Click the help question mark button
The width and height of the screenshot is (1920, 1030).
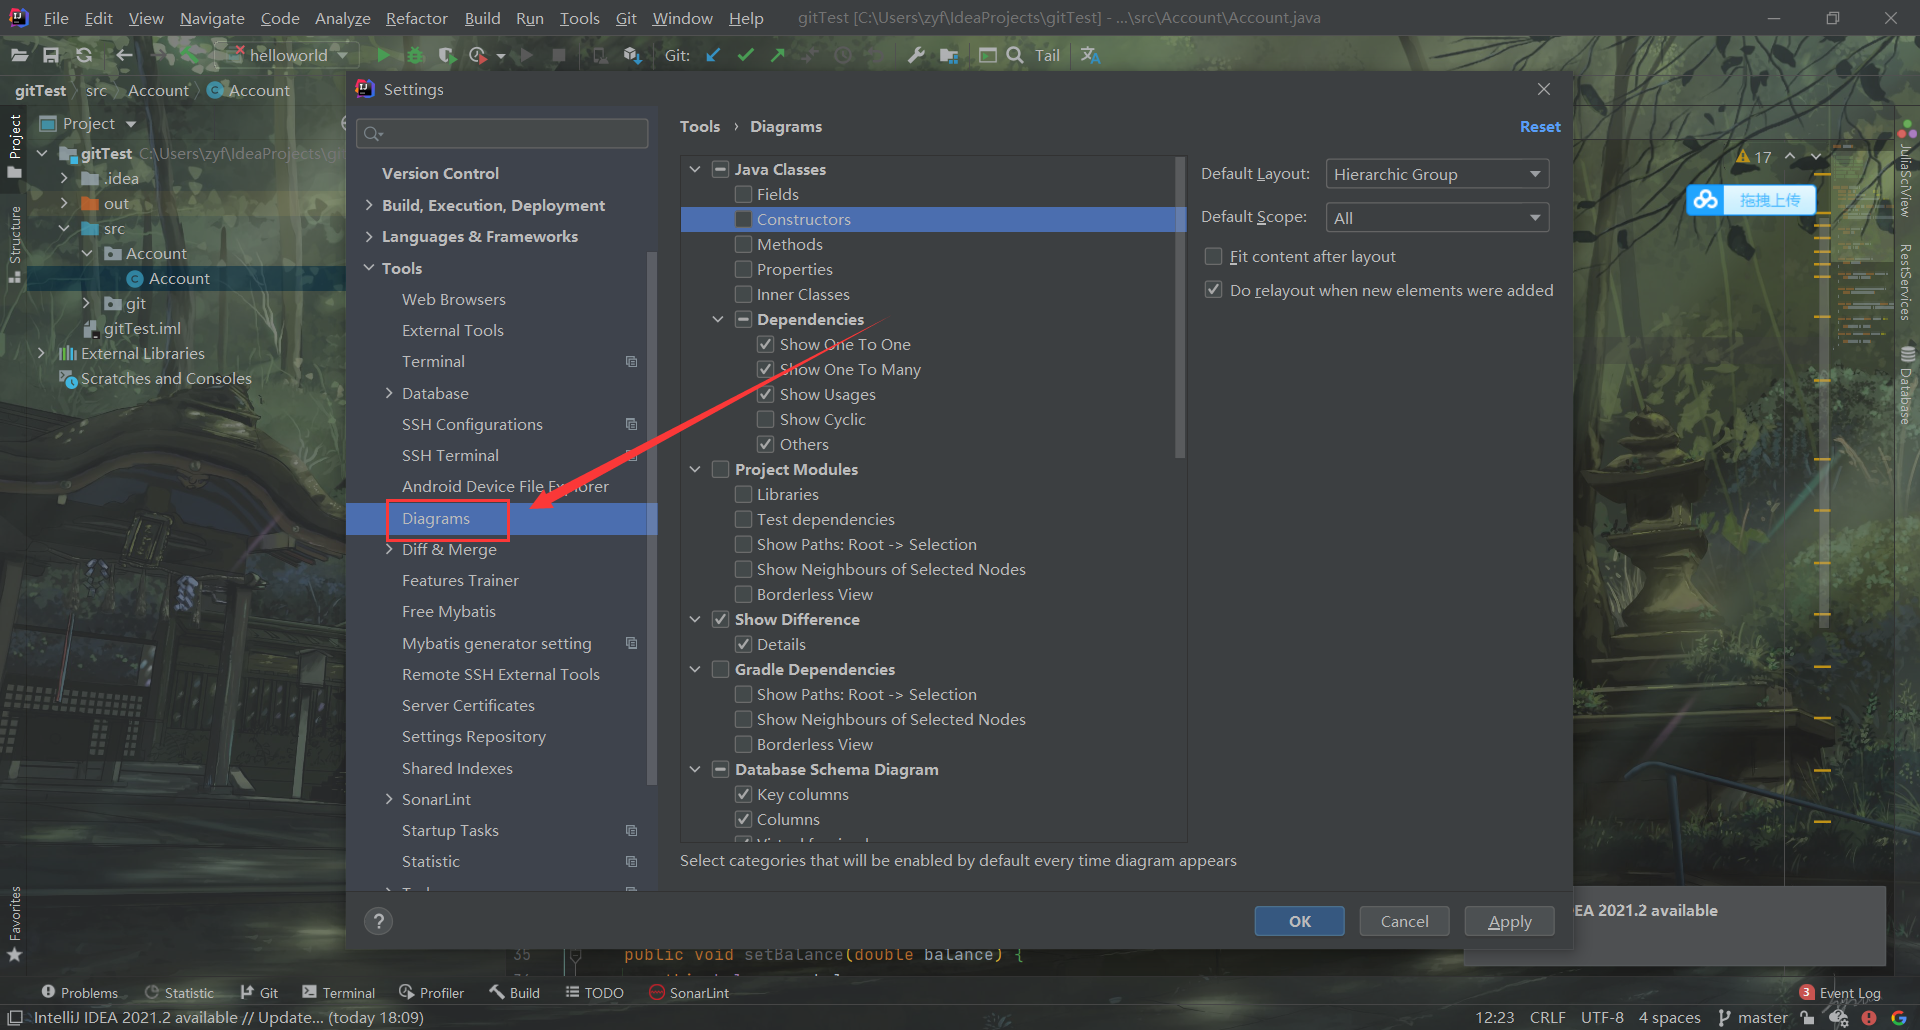378,921
